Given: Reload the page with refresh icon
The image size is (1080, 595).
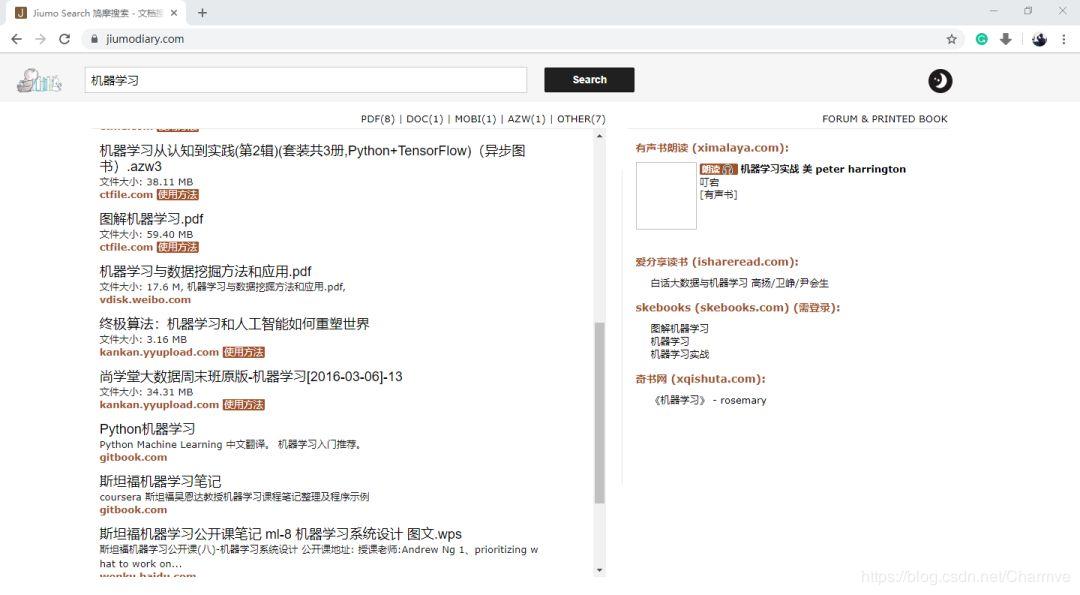Looking at the screenshot, I should [64, 39].
